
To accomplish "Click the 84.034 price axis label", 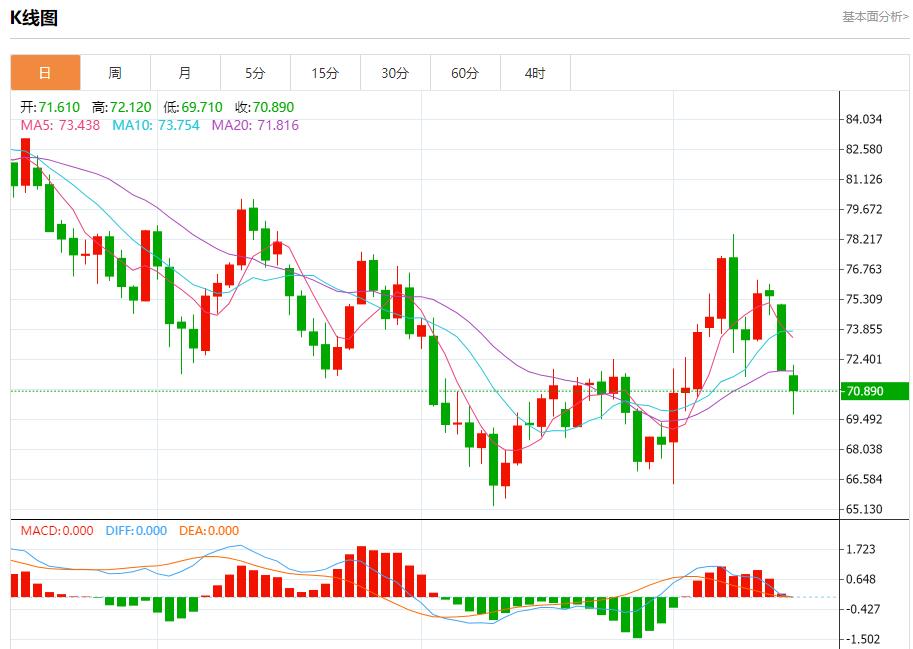I will (x=864, y=119).
